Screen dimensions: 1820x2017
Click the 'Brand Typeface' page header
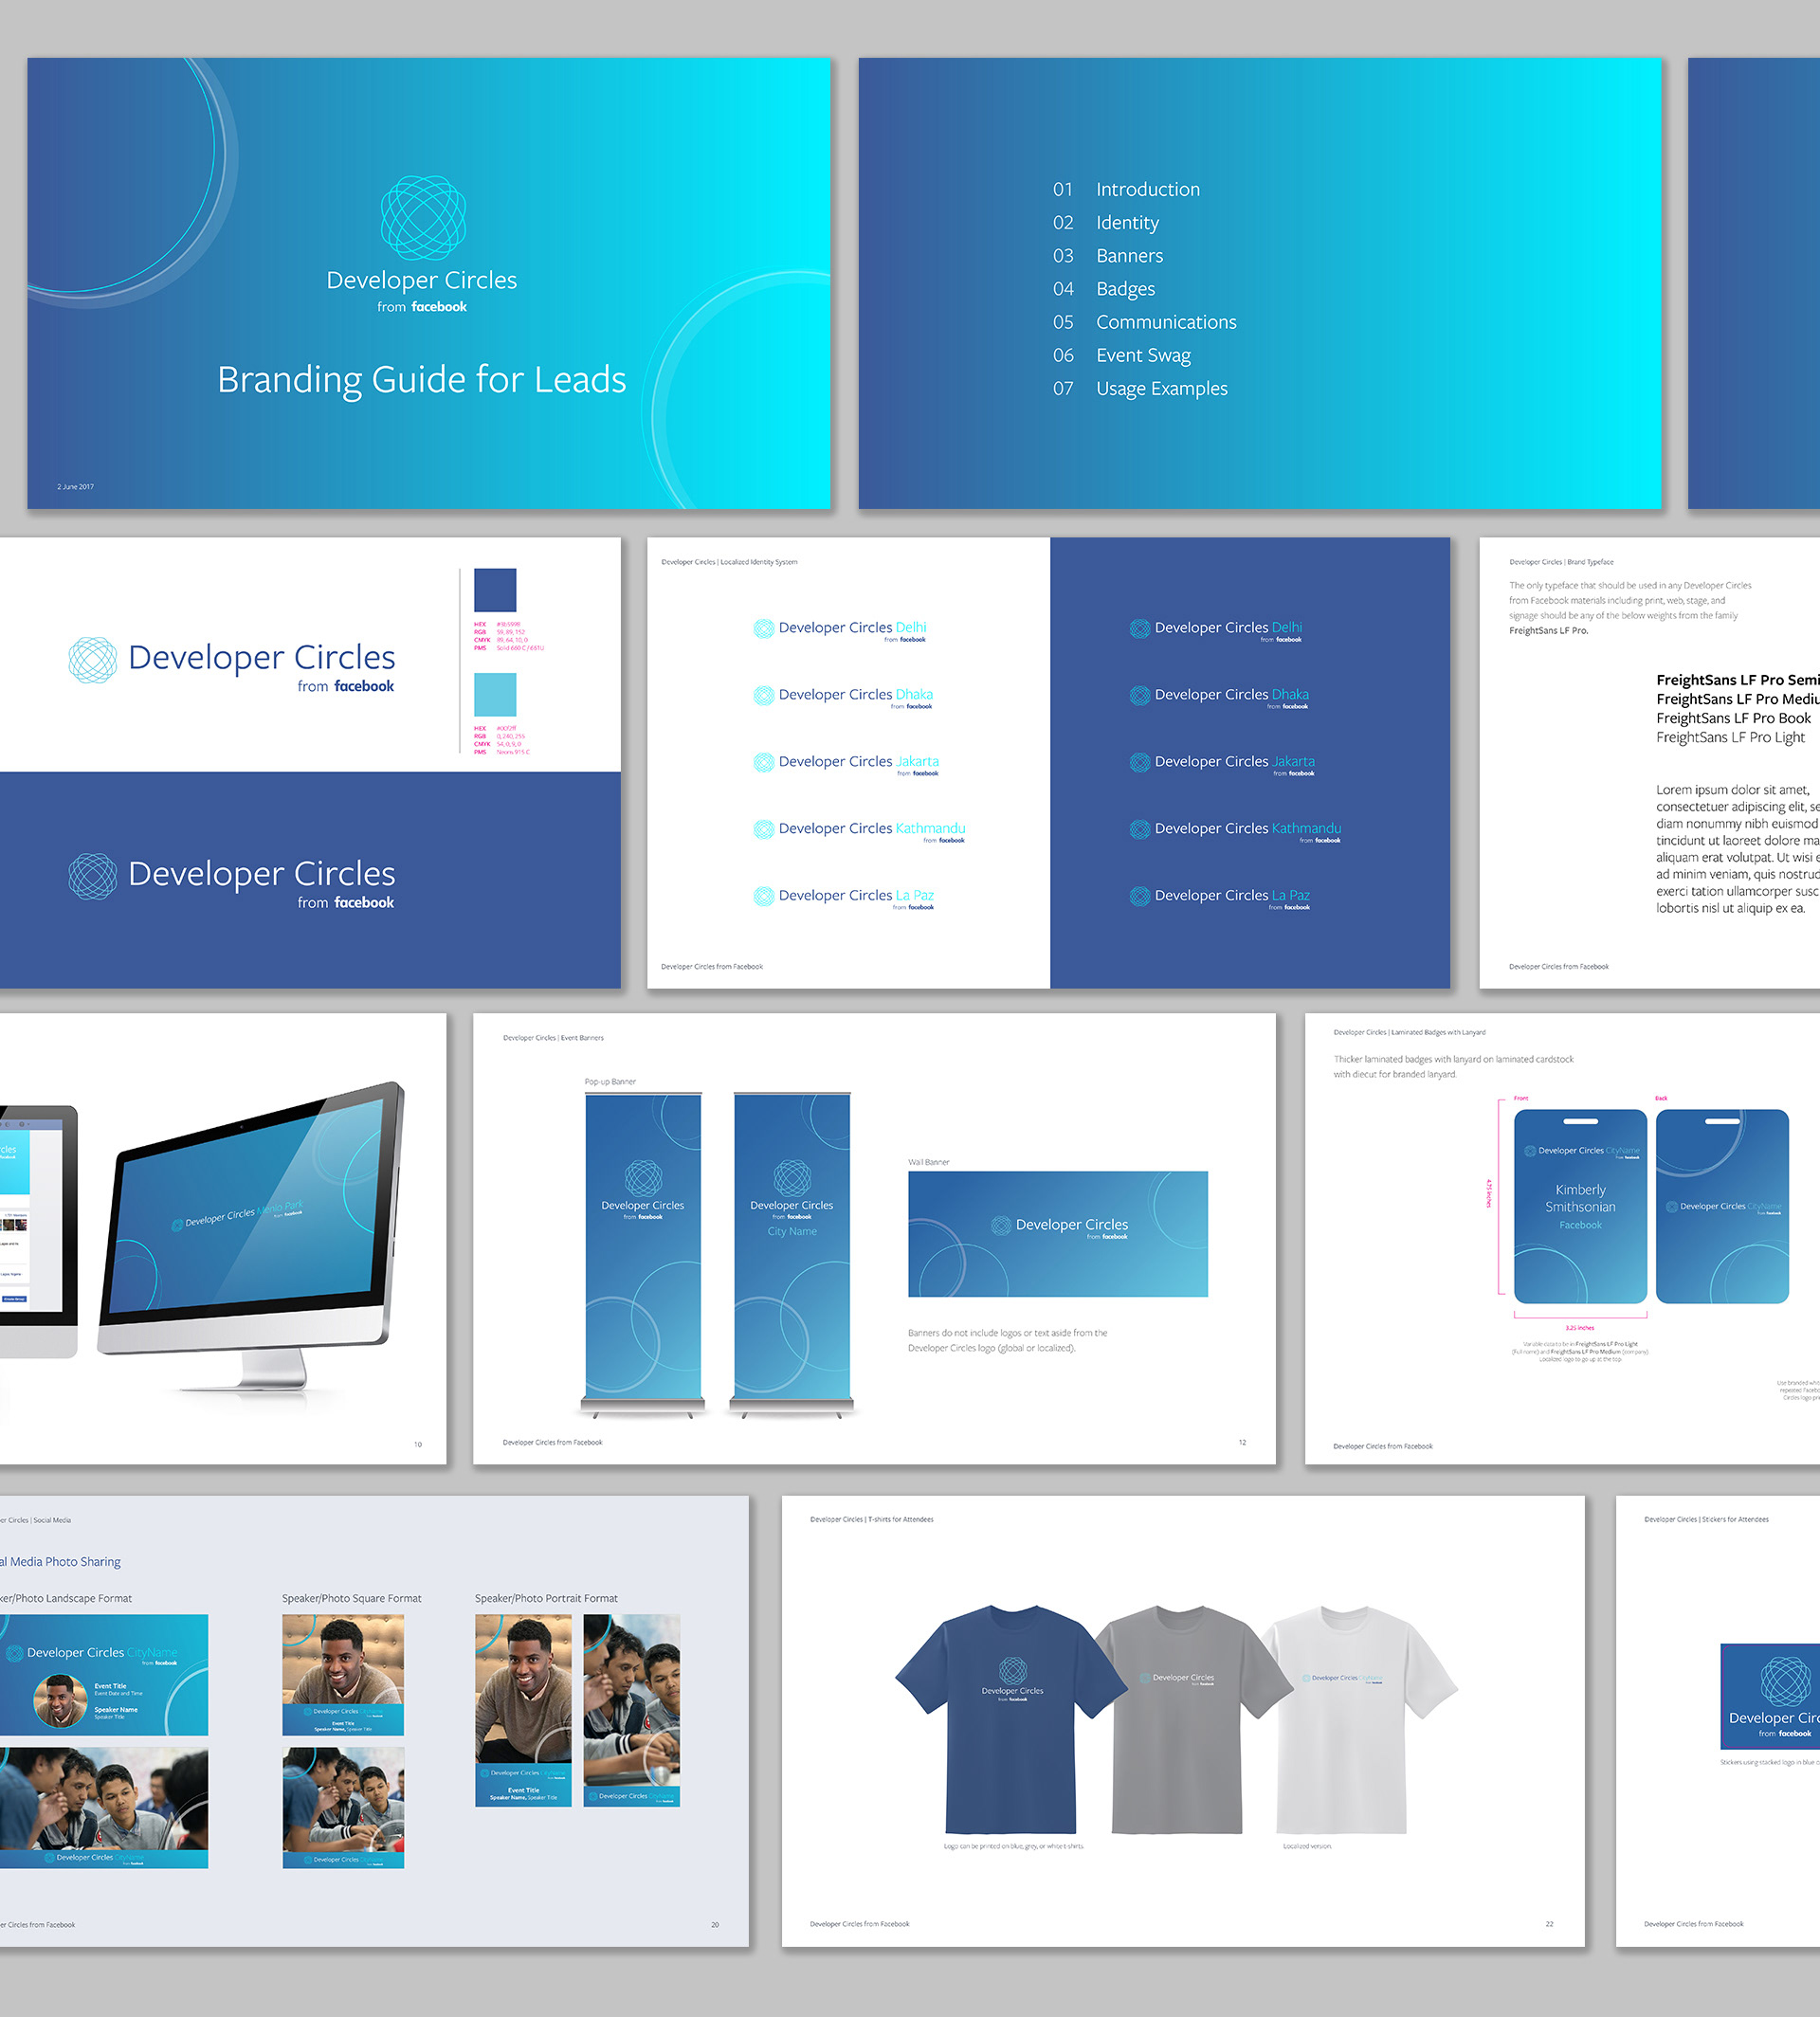click(x=1561, y=562)
